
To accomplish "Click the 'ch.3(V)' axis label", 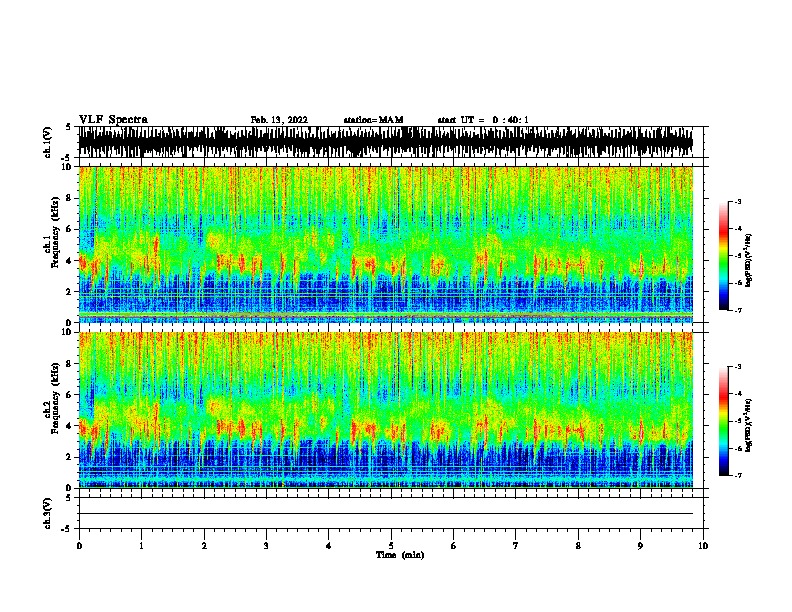I will click(x=48, y=513).
